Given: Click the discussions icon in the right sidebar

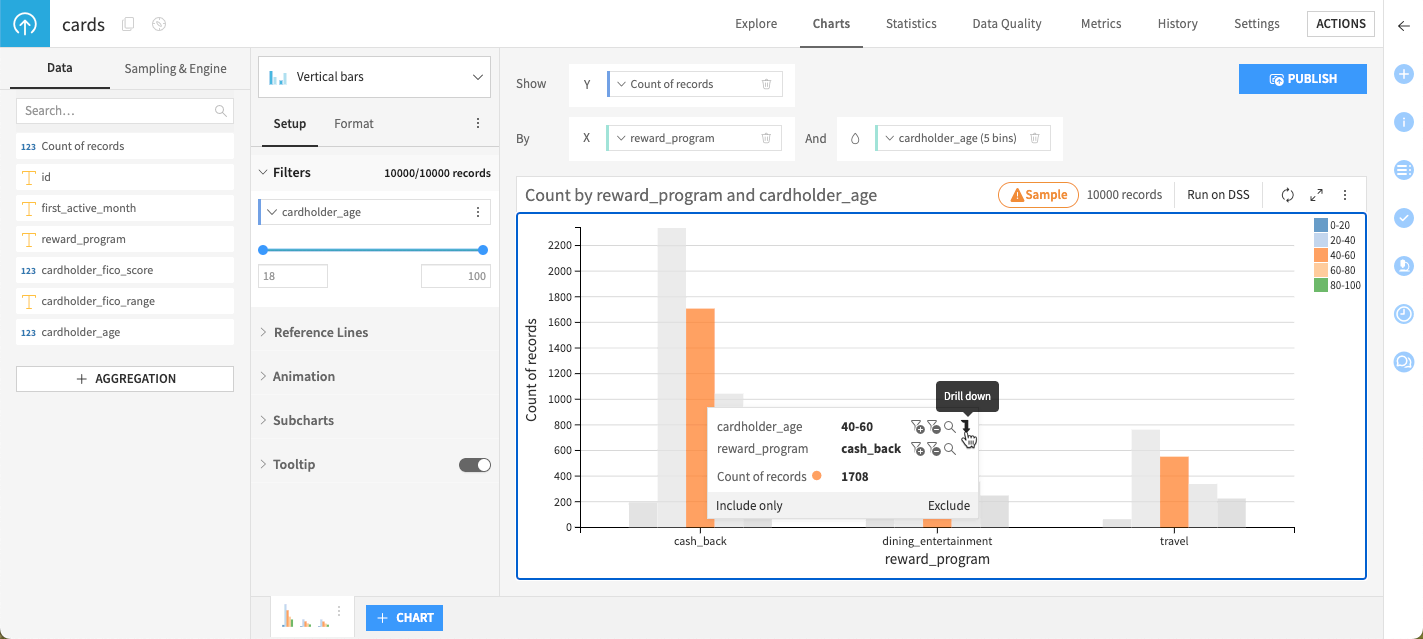Looking at the screenshot, I should click(1403, 362).
